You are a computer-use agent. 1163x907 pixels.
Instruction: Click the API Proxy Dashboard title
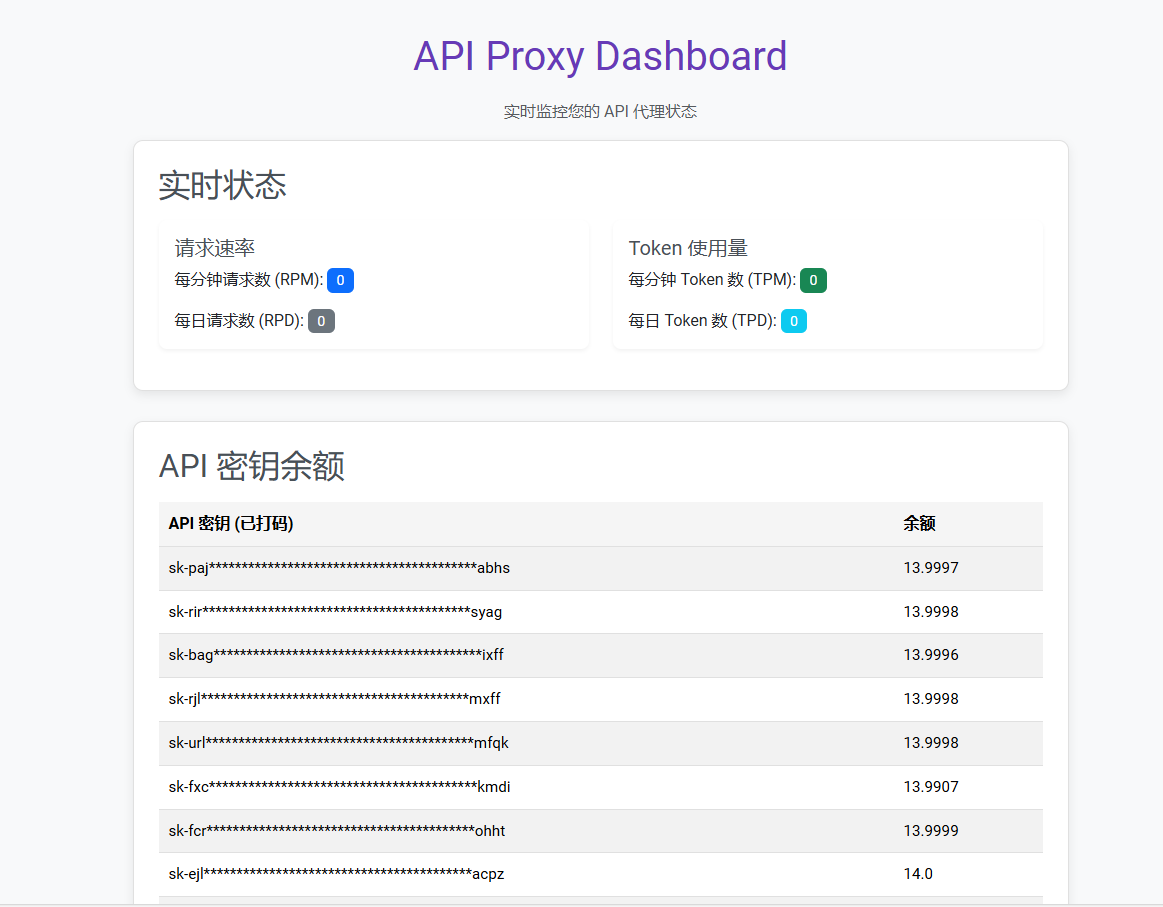600,56
